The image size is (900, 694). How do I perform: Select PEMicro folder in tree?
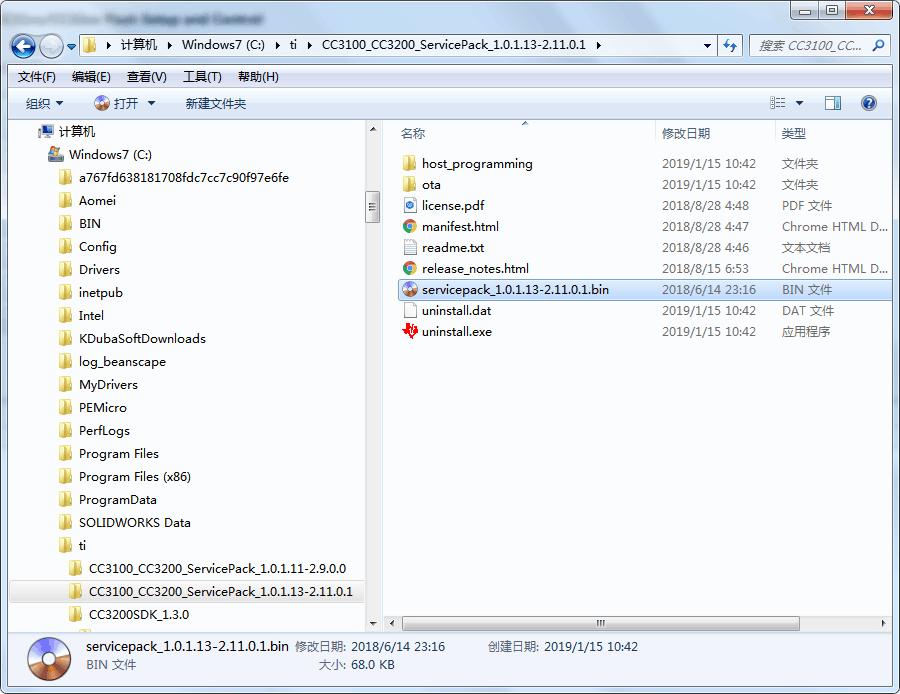(x=103, y=407)
